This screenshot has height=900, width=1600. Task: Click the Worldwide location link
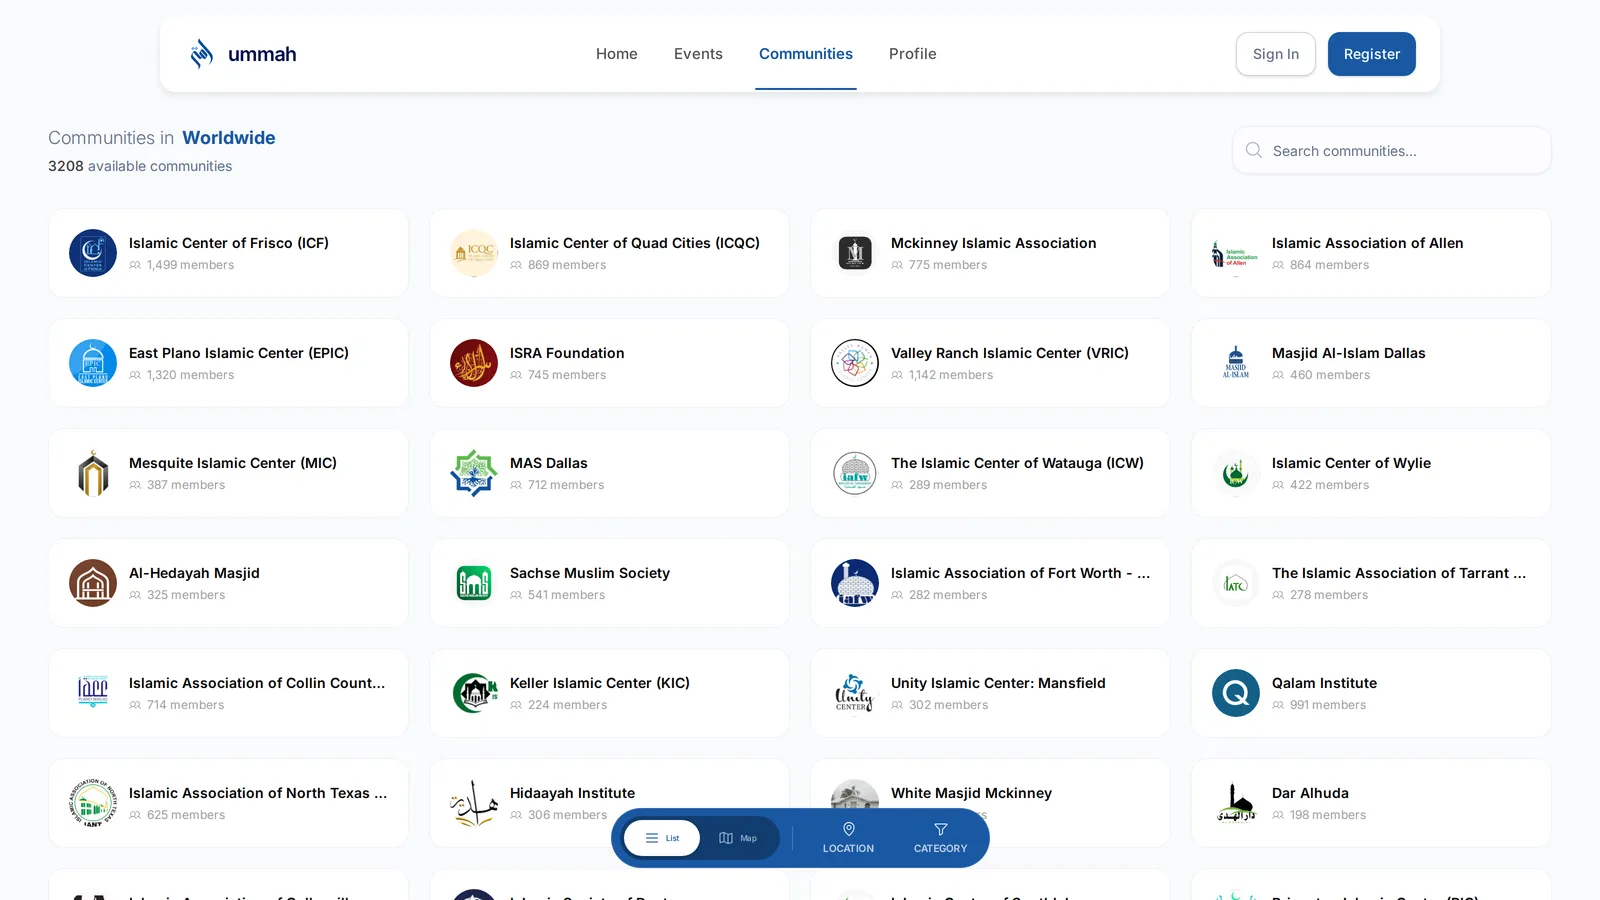(229, 138)
